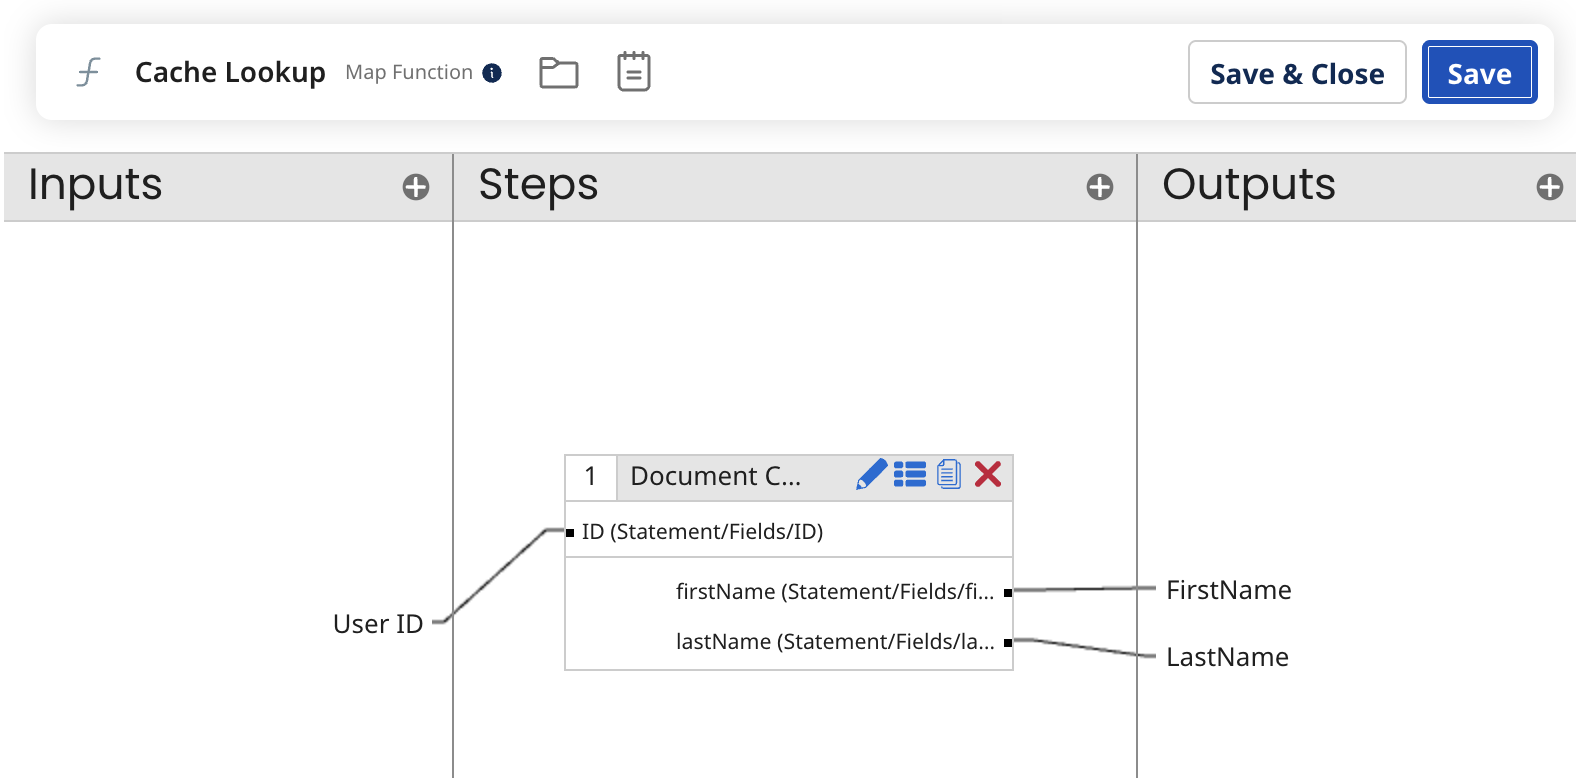Add a new output with plus icon

tap(1549, 187)
